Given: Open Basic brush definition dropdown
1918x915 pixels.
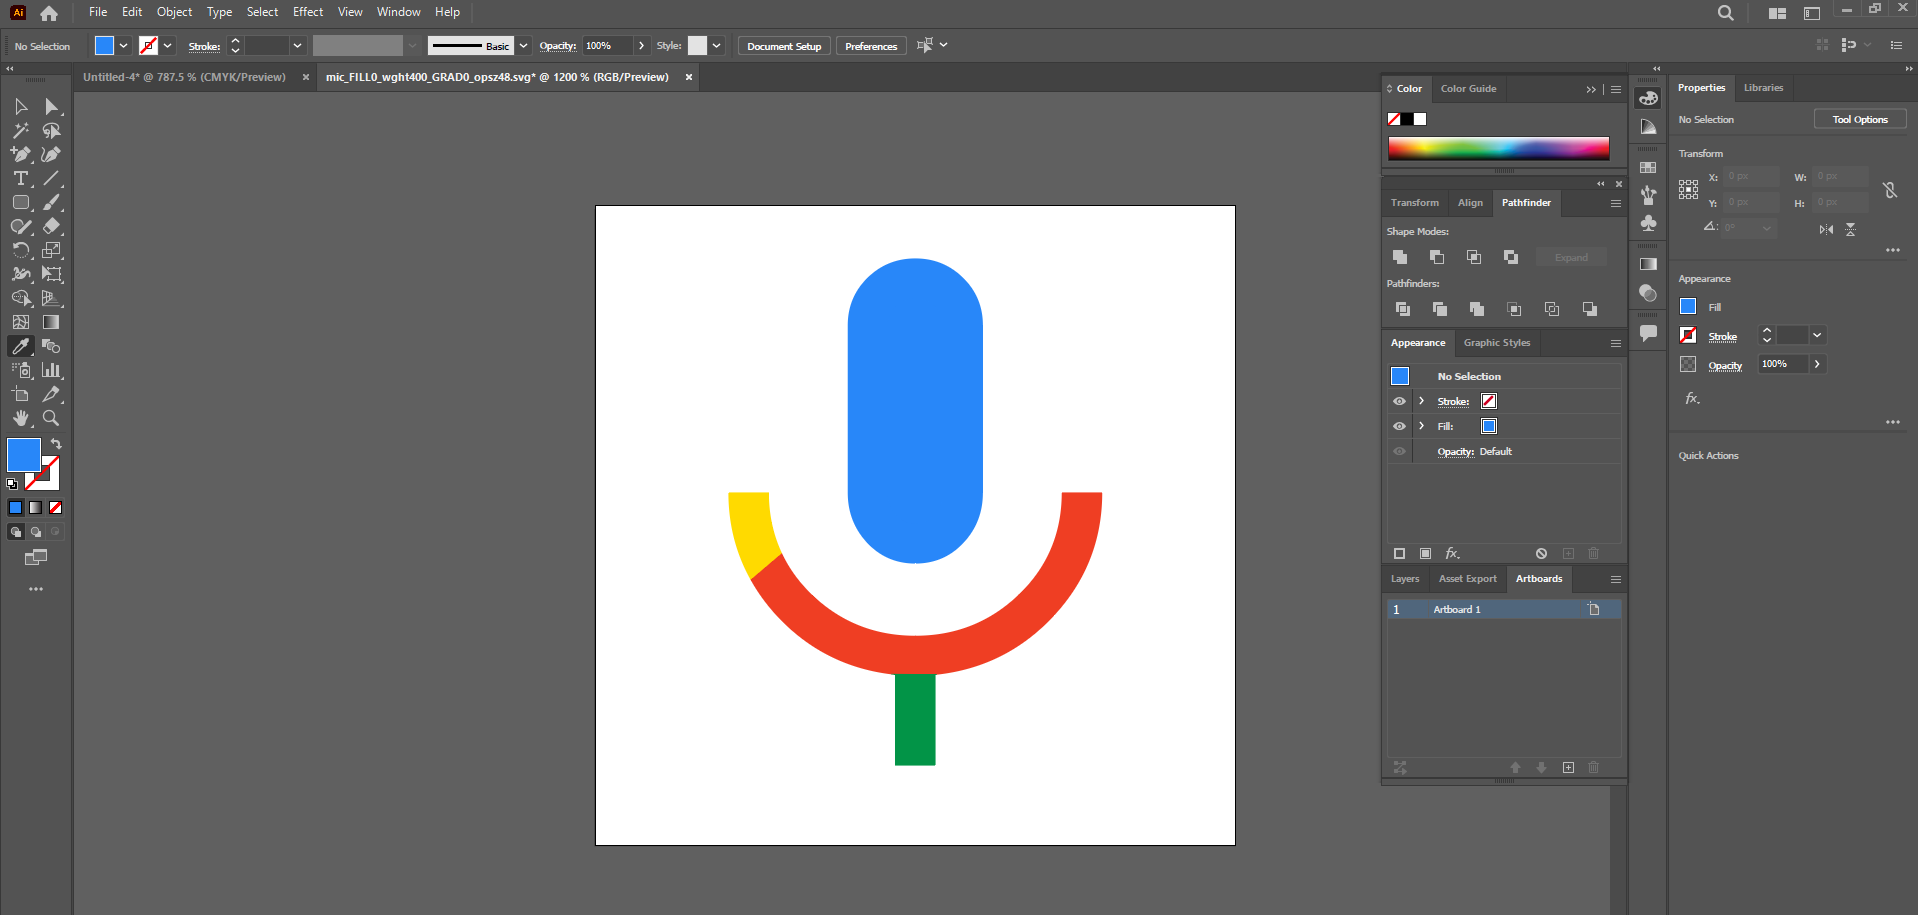Looking at the screenshot, I should click(522, 45).
